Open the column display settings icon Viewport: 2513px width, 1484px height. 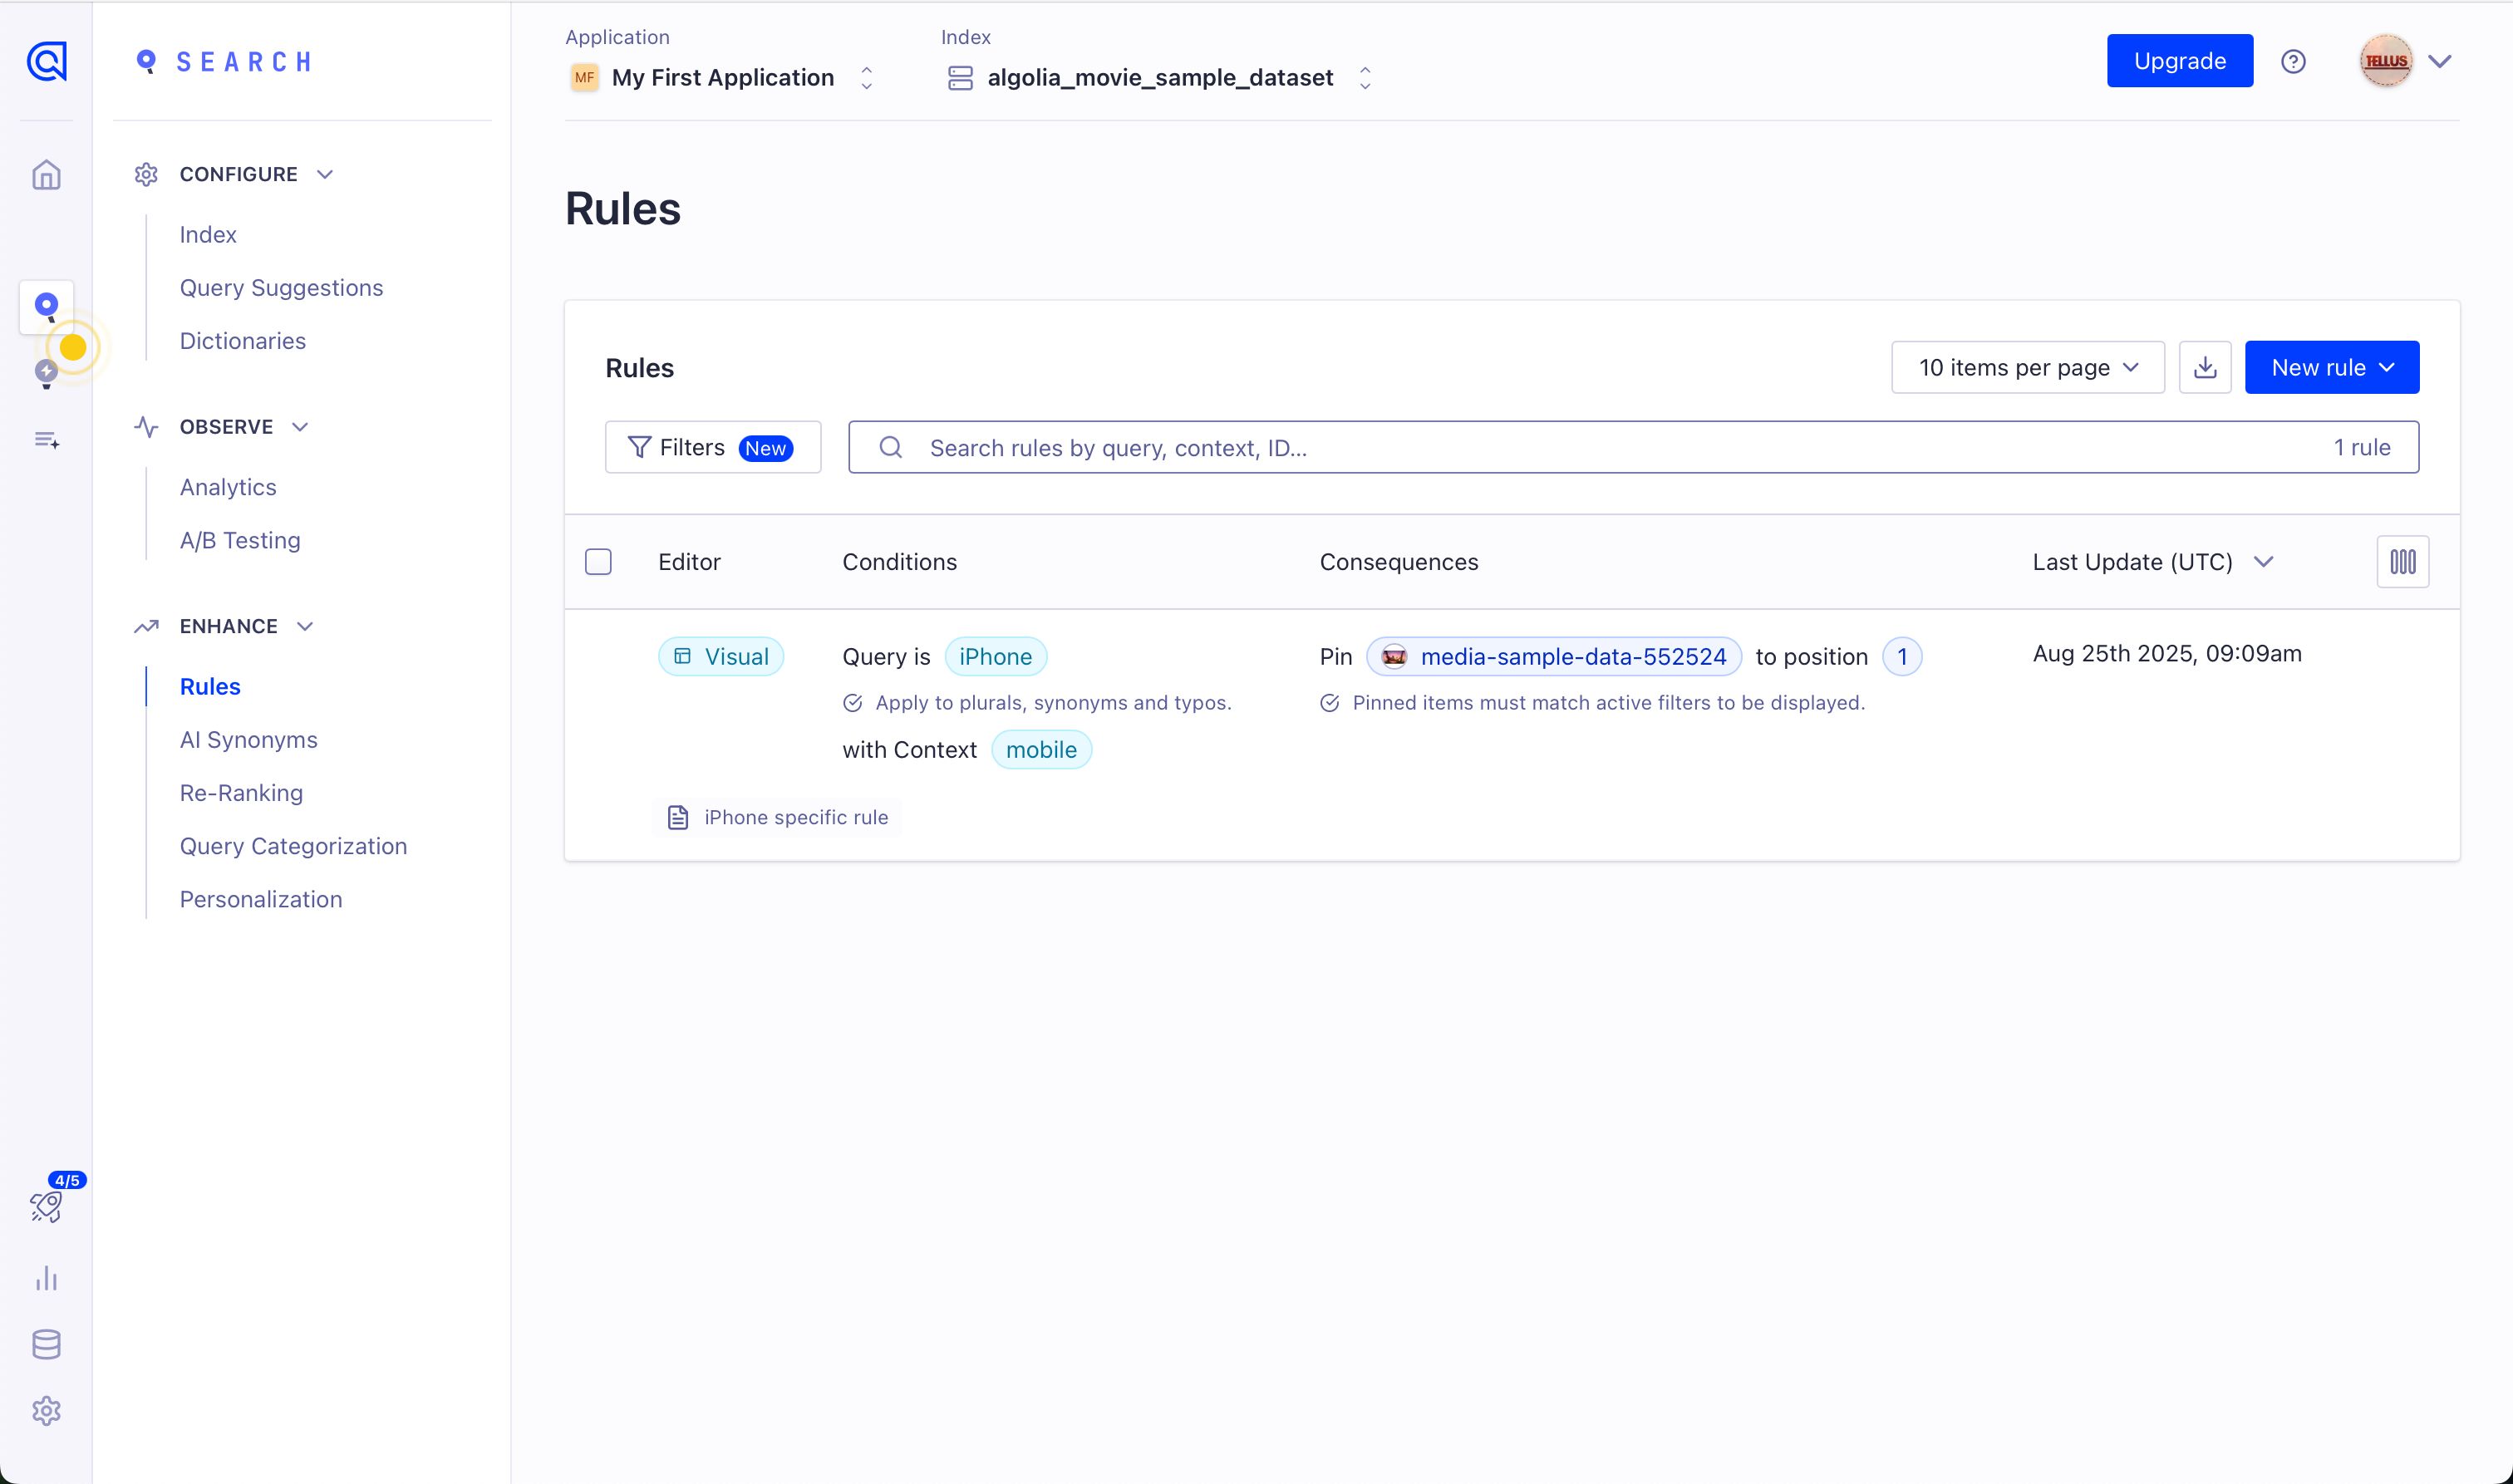(x=2402, y=561)
